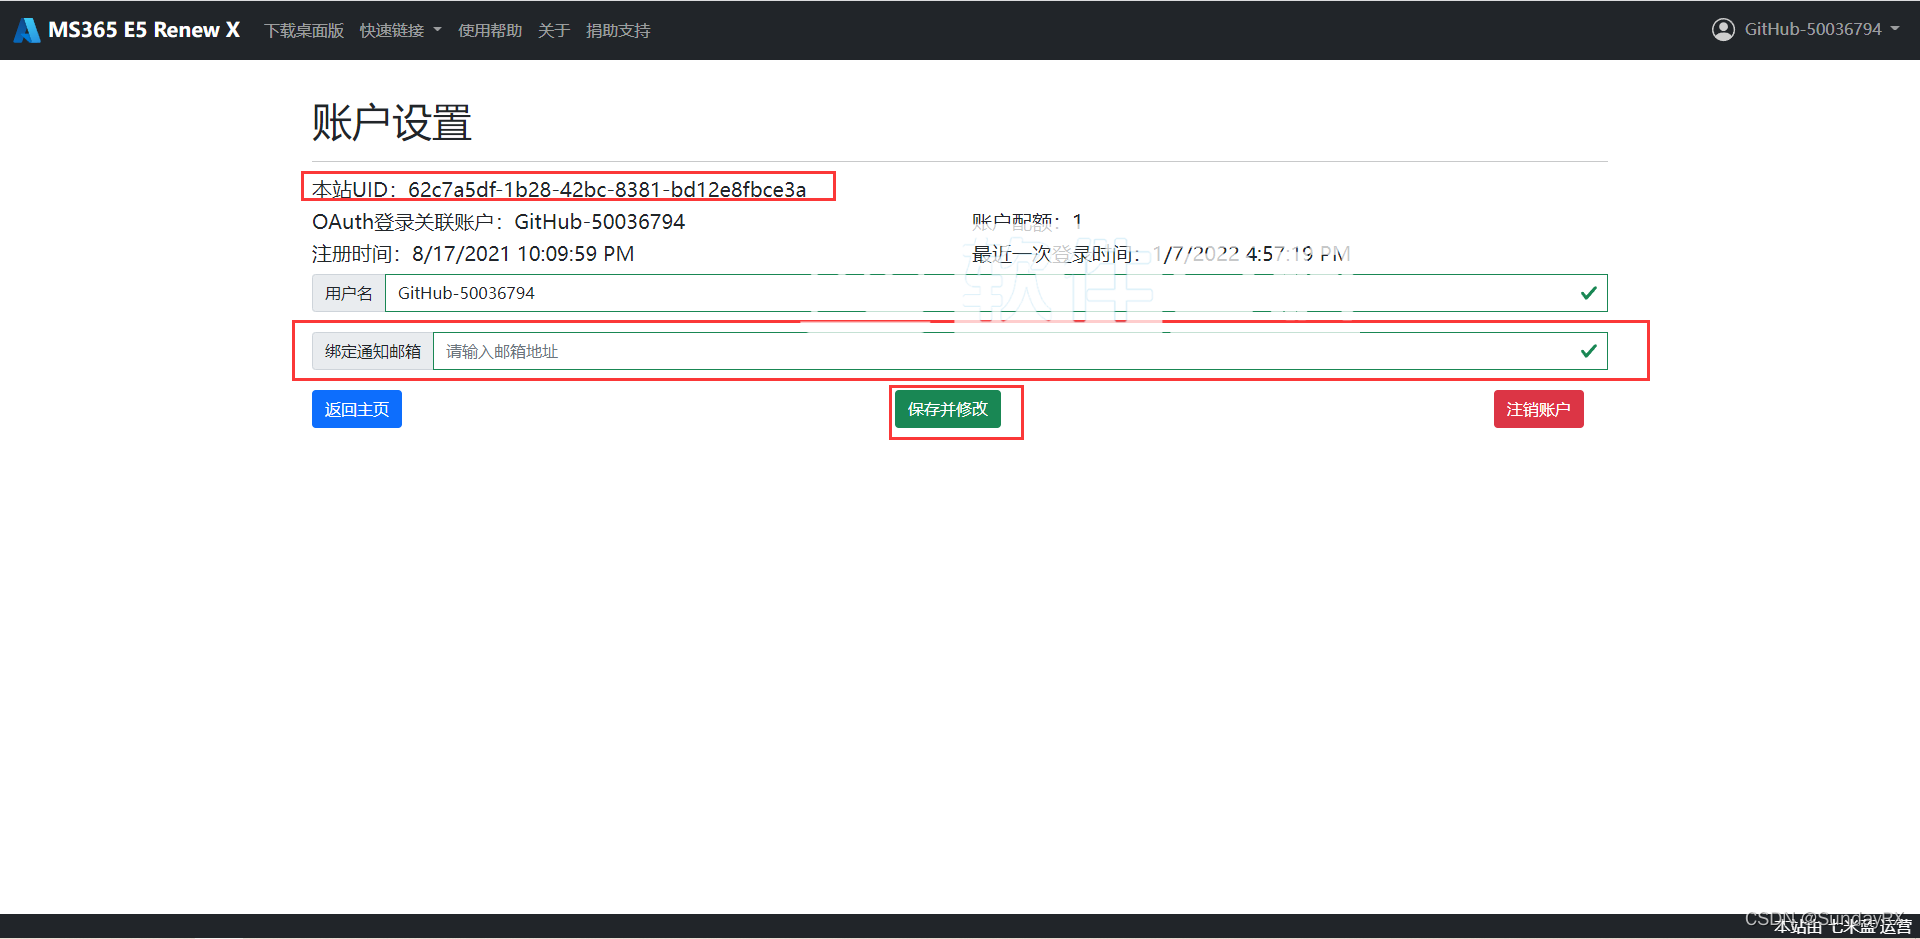Go to the 关于 page
1920x939 pixels.
[554, 31]
